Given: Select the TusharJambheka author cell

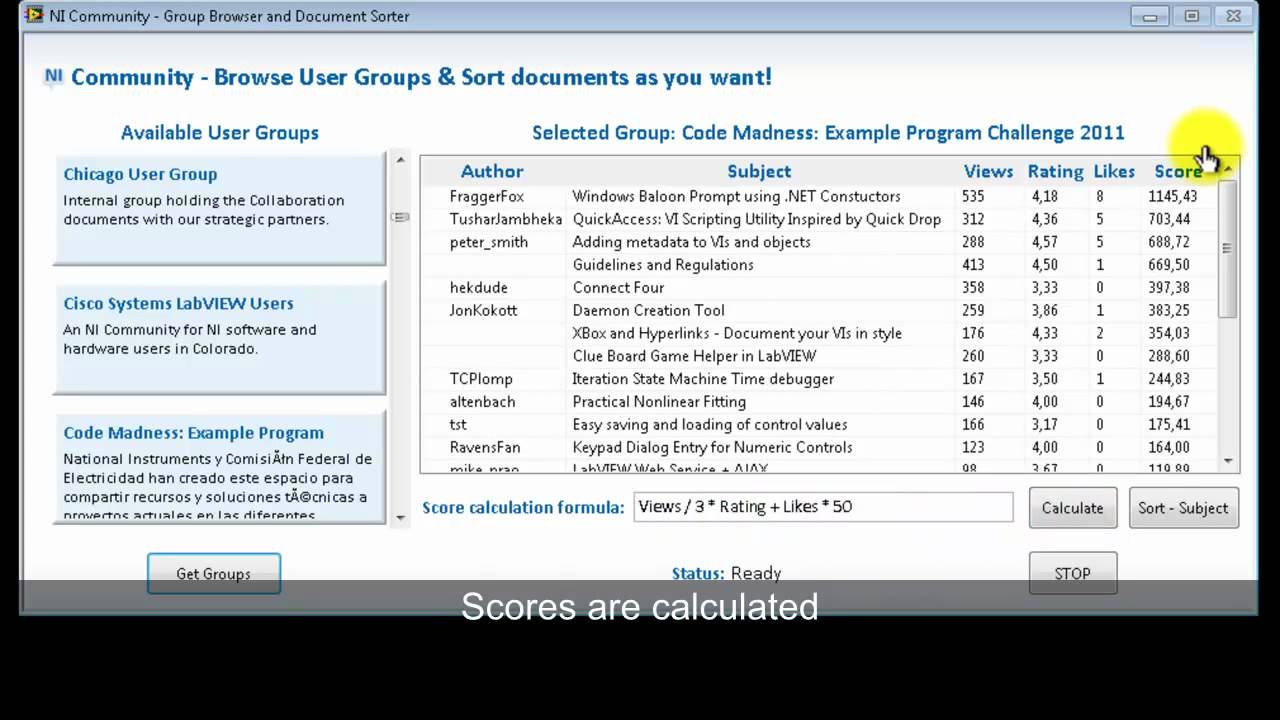Looking at the screenshot, I should point(506,219).
